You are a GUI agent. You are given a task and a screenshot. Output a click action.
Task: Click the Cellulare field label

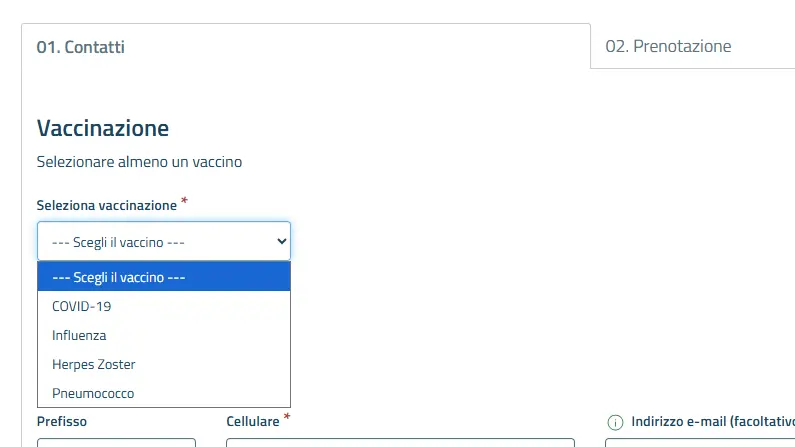click(x=254, y=422)
